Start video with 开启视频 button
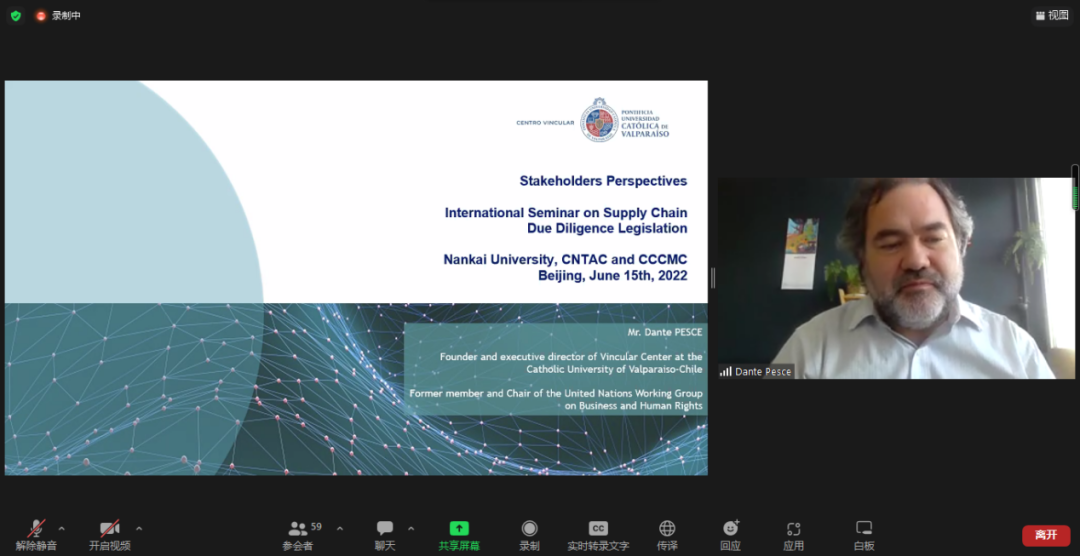 [109, 533]
